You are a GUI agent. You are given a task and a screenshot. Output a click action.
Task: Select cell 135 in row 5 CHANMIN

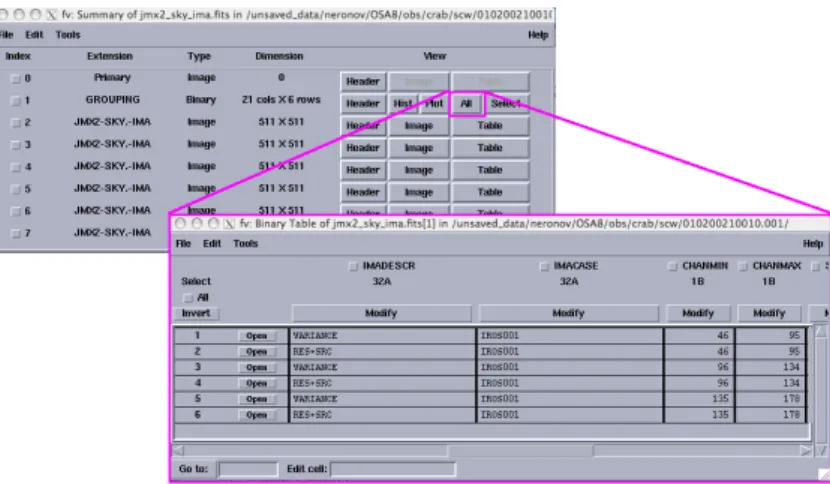tap(699, 399)
